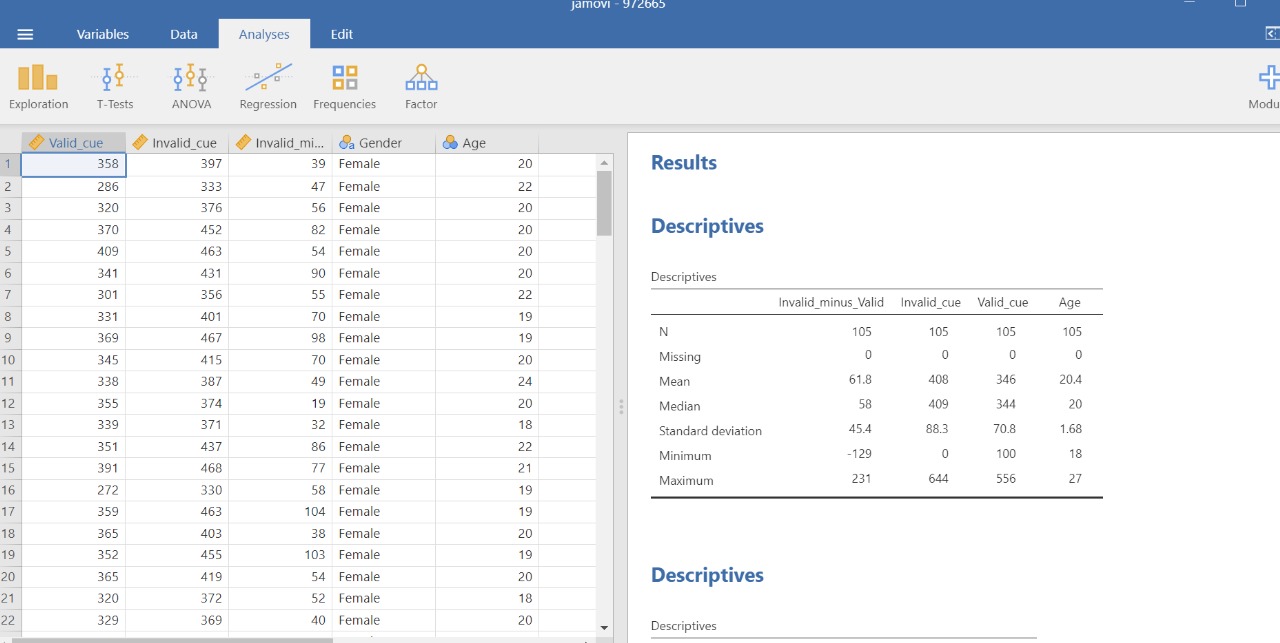Click the difference cell with value 104
Screen dimensions: 1280x643
280,512
